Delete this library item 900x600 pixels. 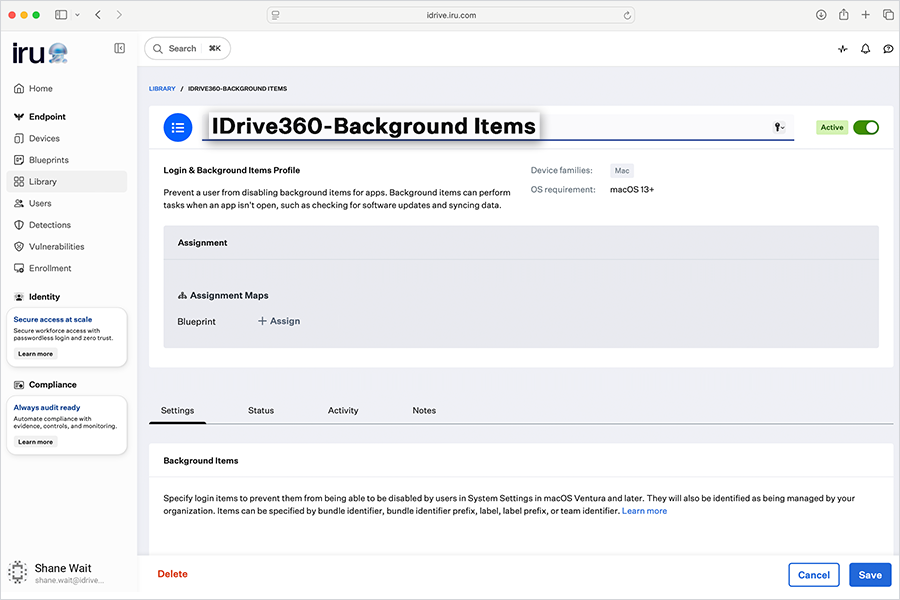[172, 574]
